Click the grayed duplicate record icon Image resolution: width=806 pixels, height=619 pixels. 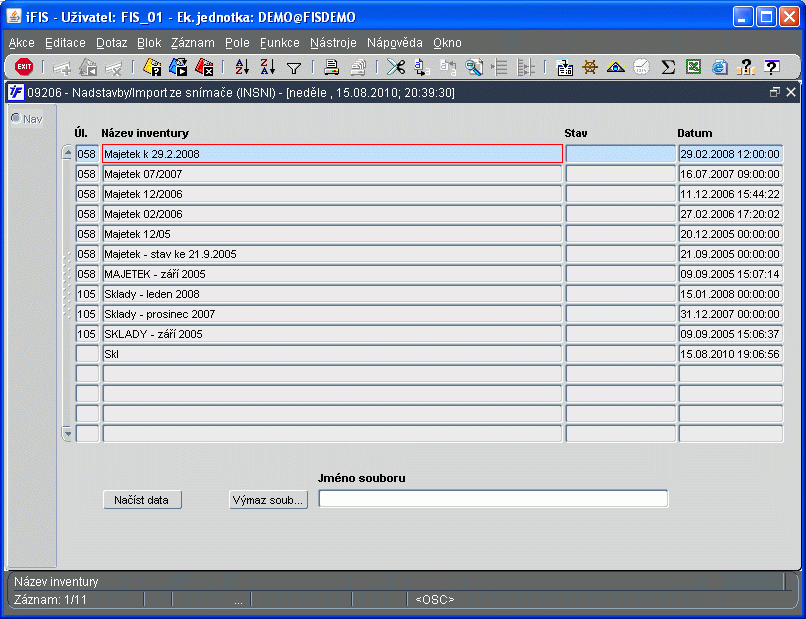(x=88, y=67)
